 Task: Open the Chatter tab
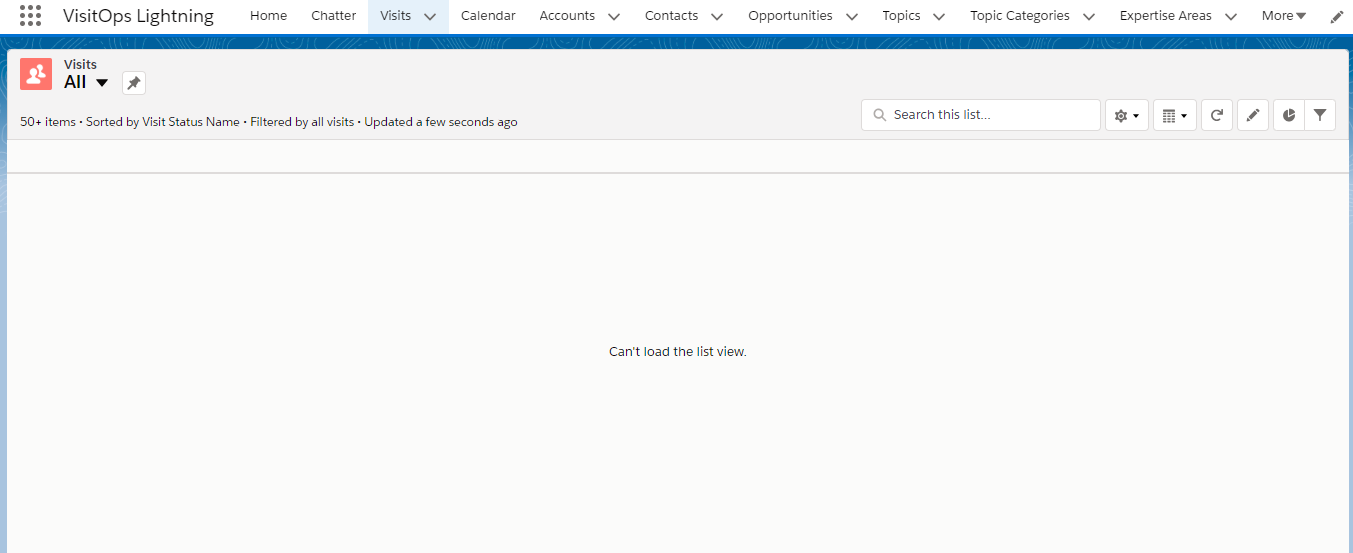[334, 16]
